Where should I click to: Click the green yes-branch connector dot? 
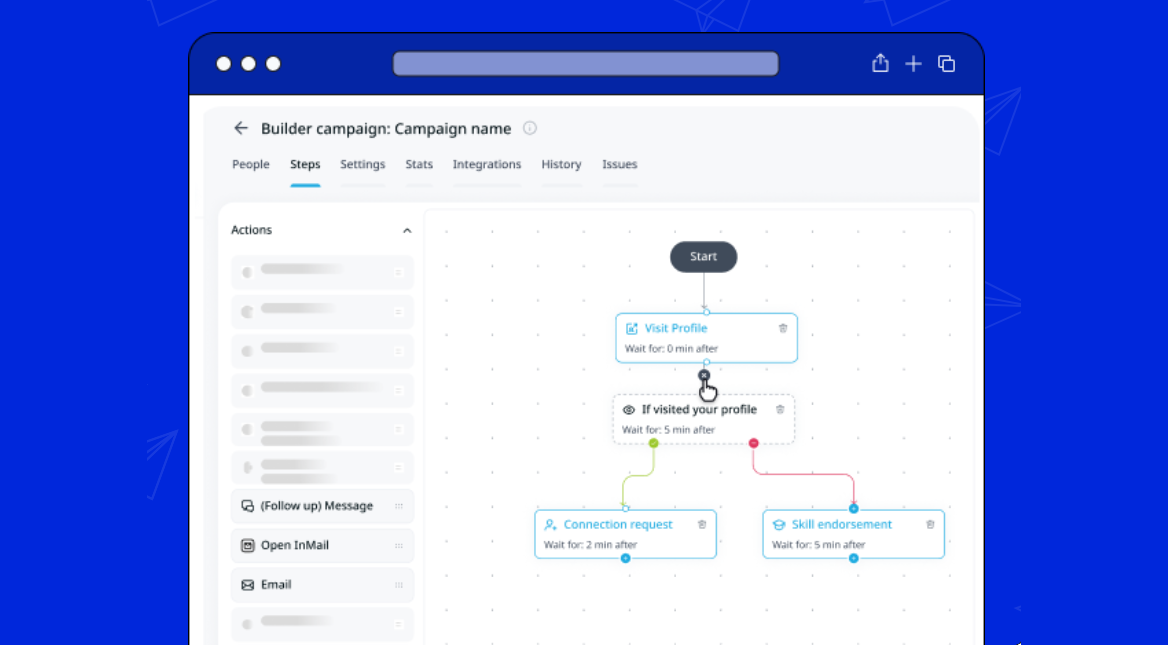tap(653, 443)
